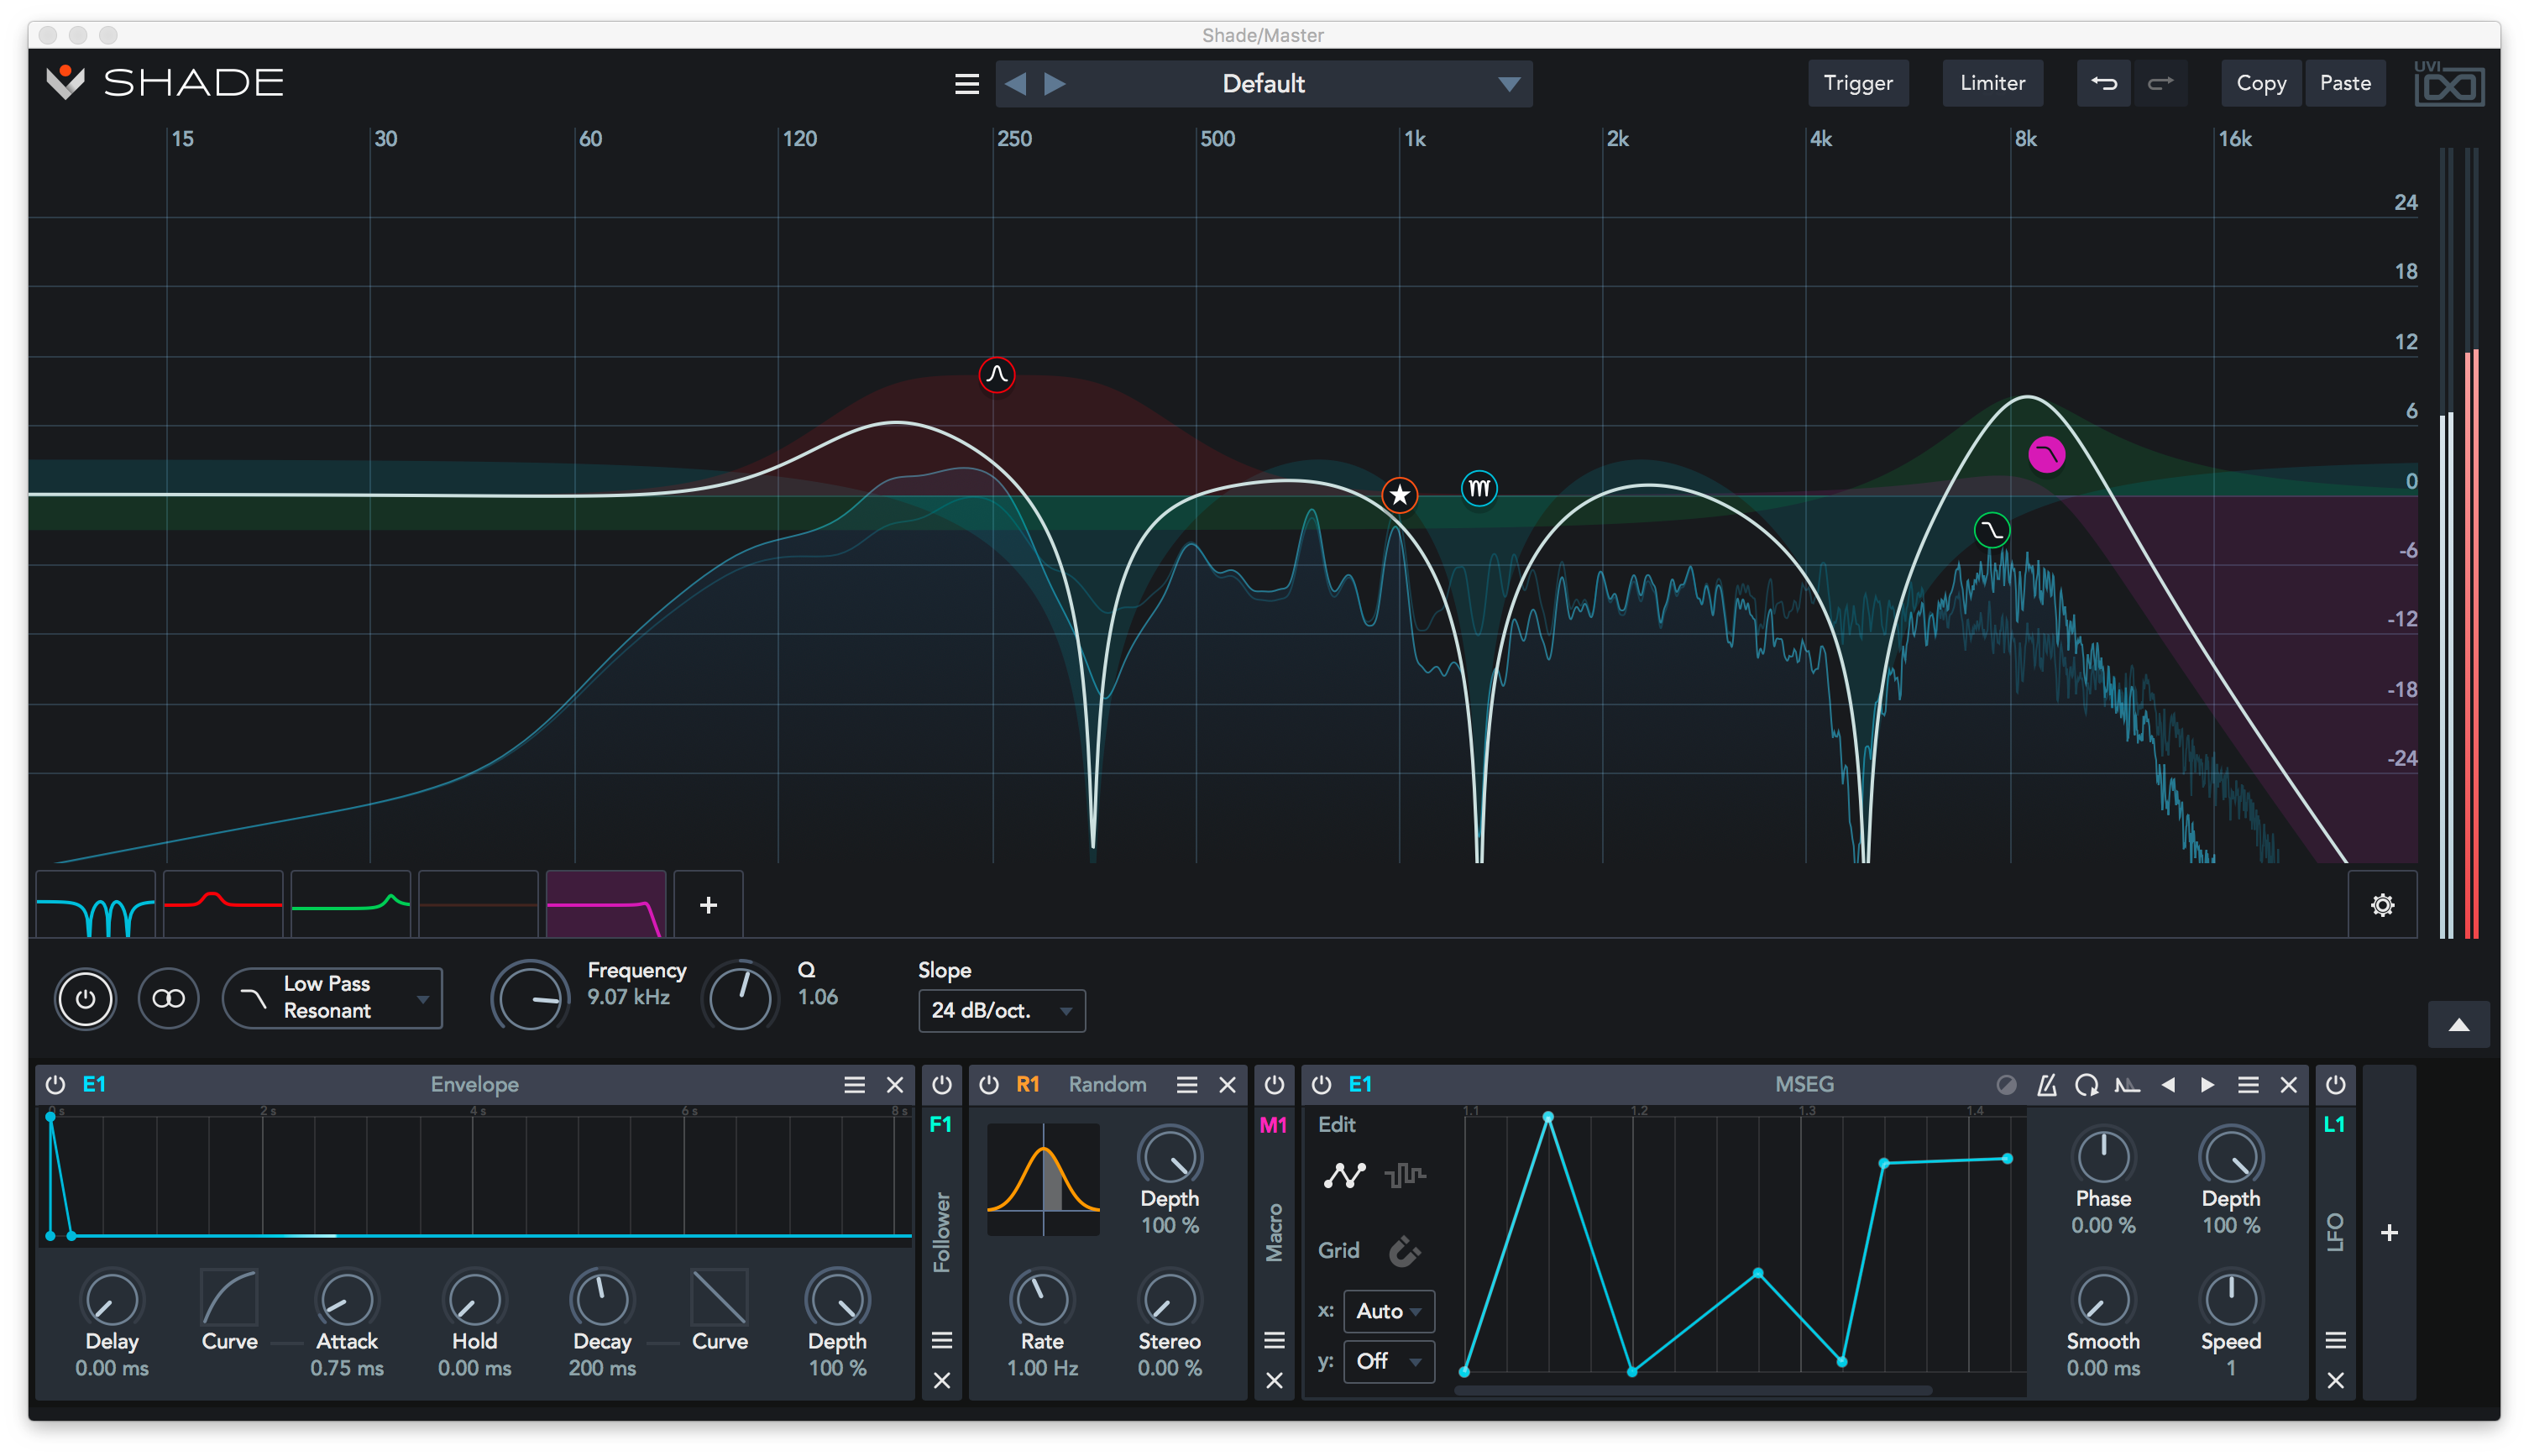Collapse the modulation panel with up arrow

2458,1024
